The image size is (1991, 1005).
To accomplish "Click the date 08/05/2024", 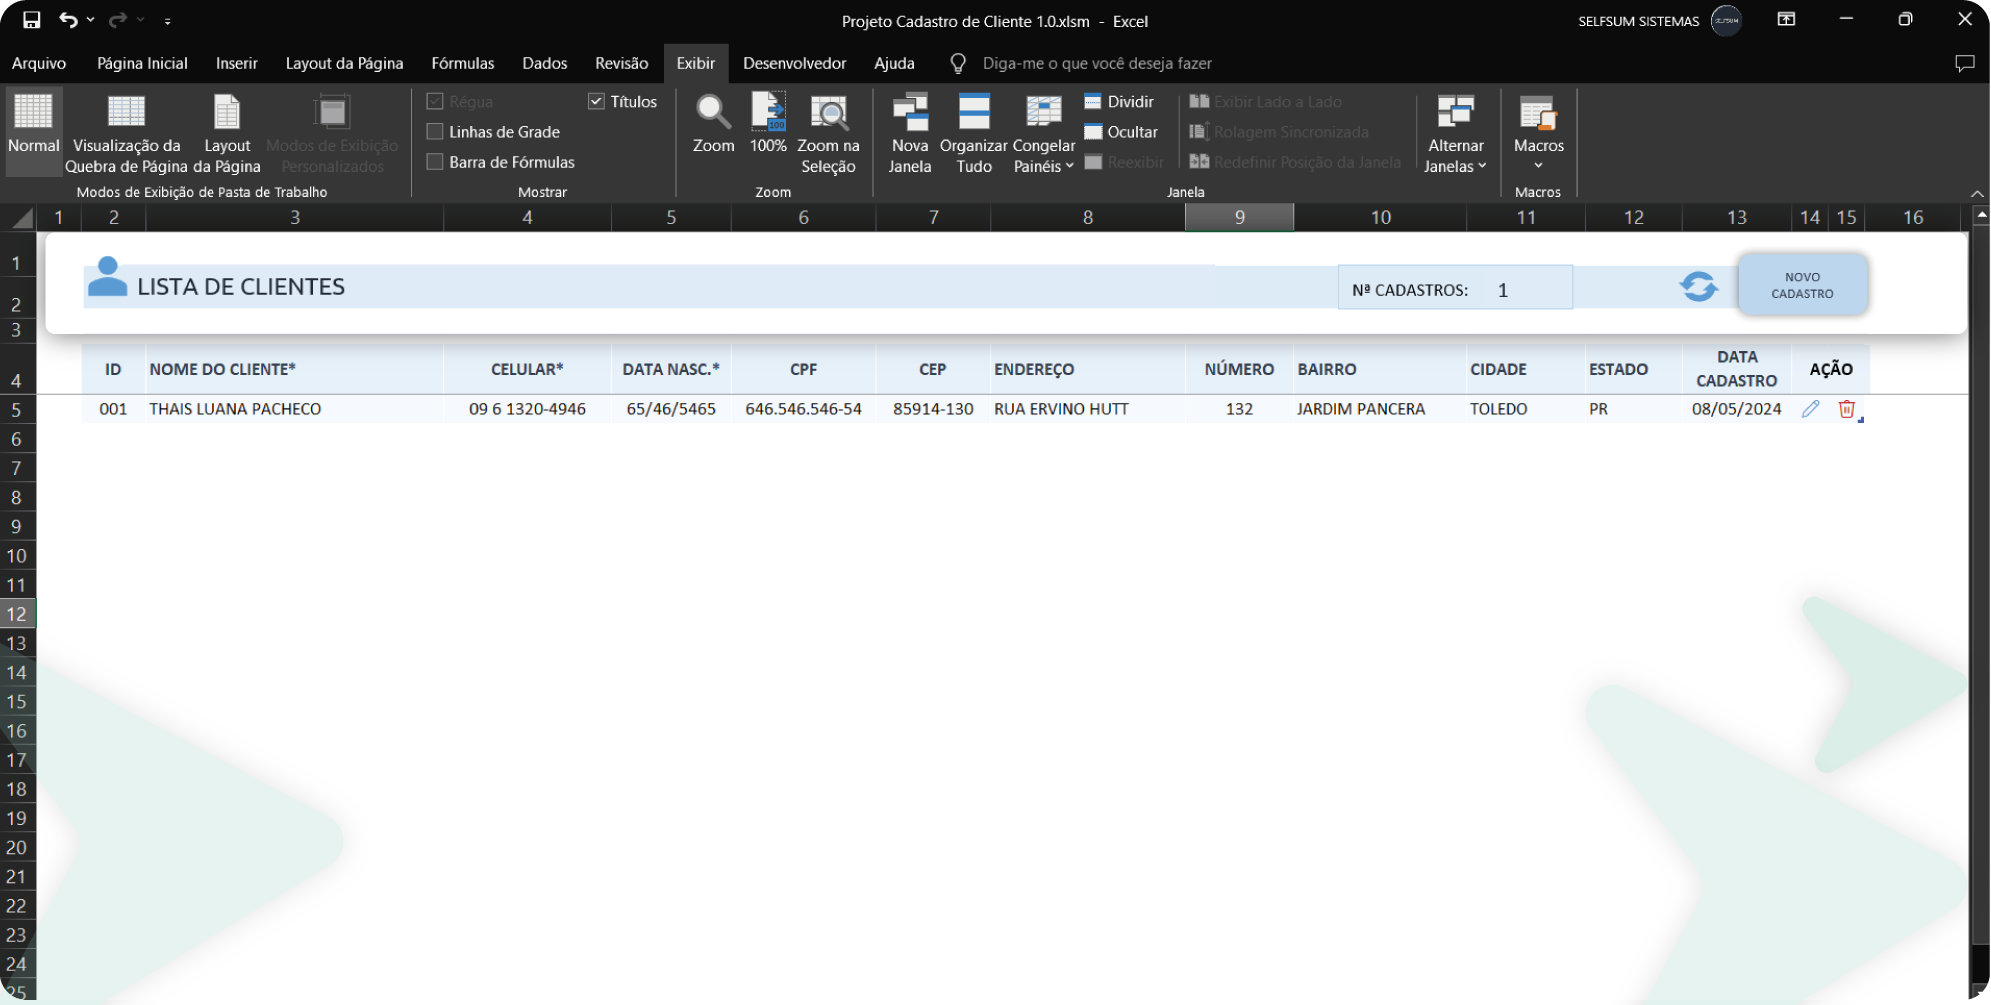I will pos(1736,409).
